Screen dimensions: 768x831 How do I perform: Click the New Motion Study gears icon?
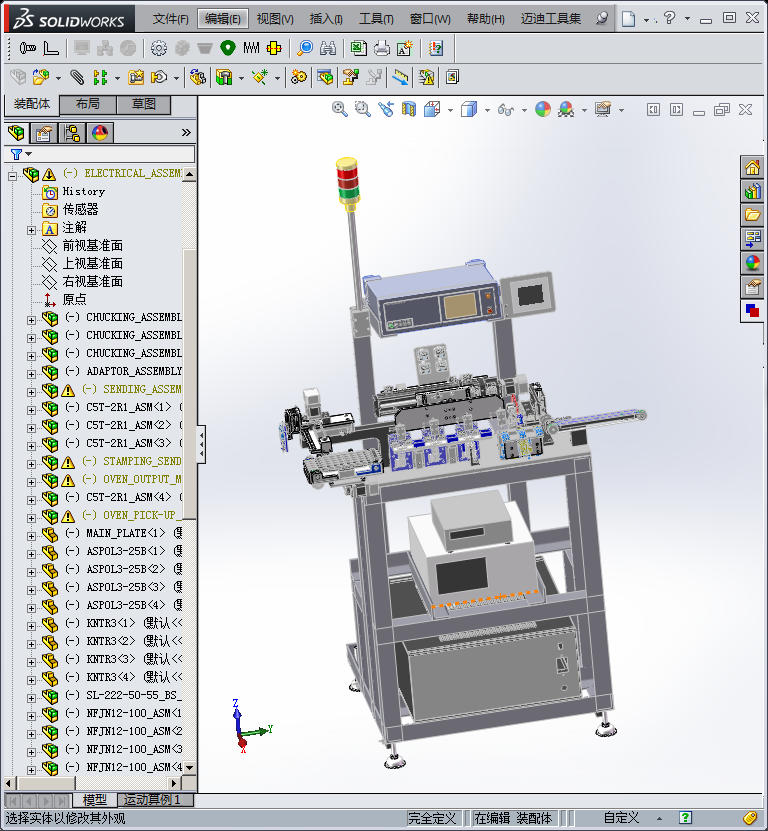click(298, 77)
